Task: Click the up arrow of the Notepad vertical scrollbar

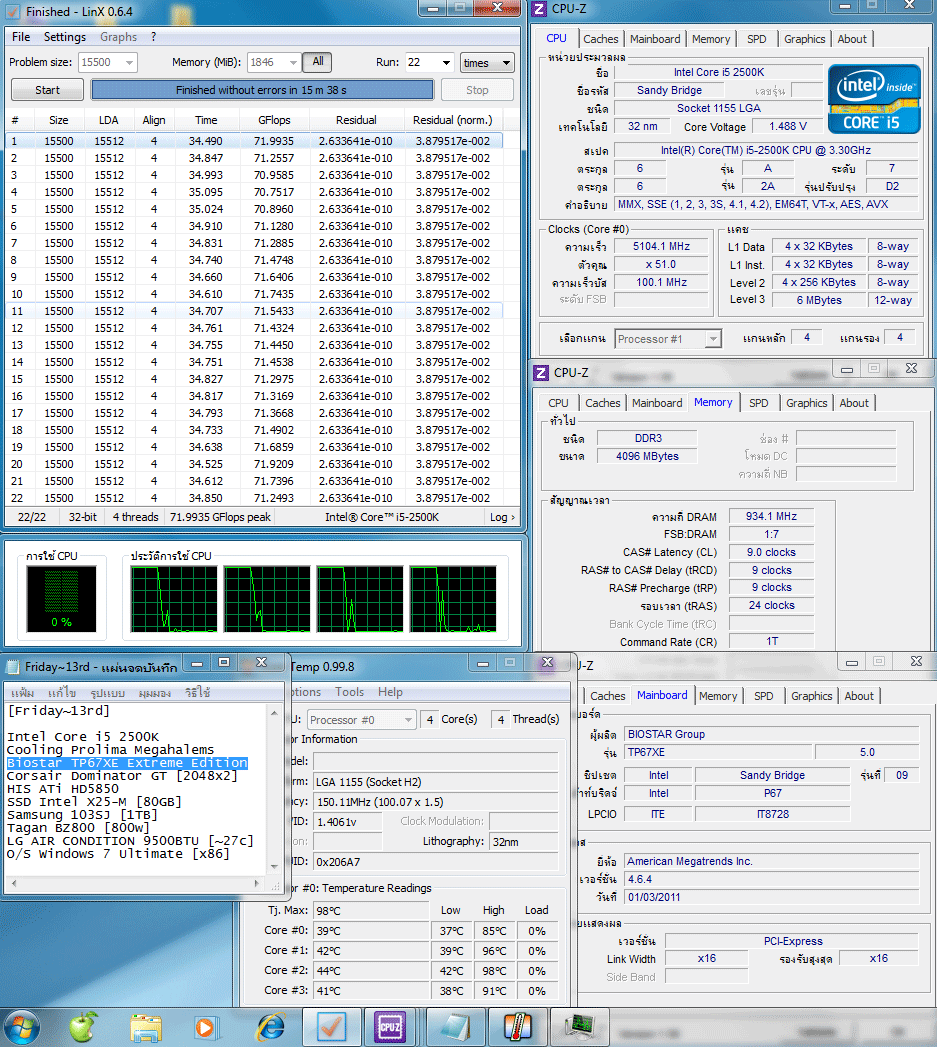Action: pos(274,713)
